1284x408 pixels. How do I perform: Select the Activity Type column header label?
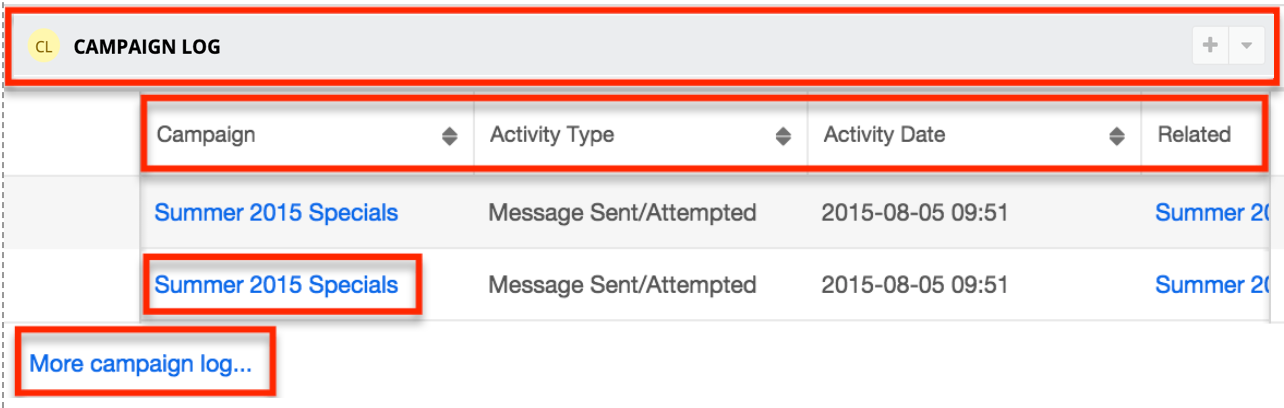(x=552, y=134)
